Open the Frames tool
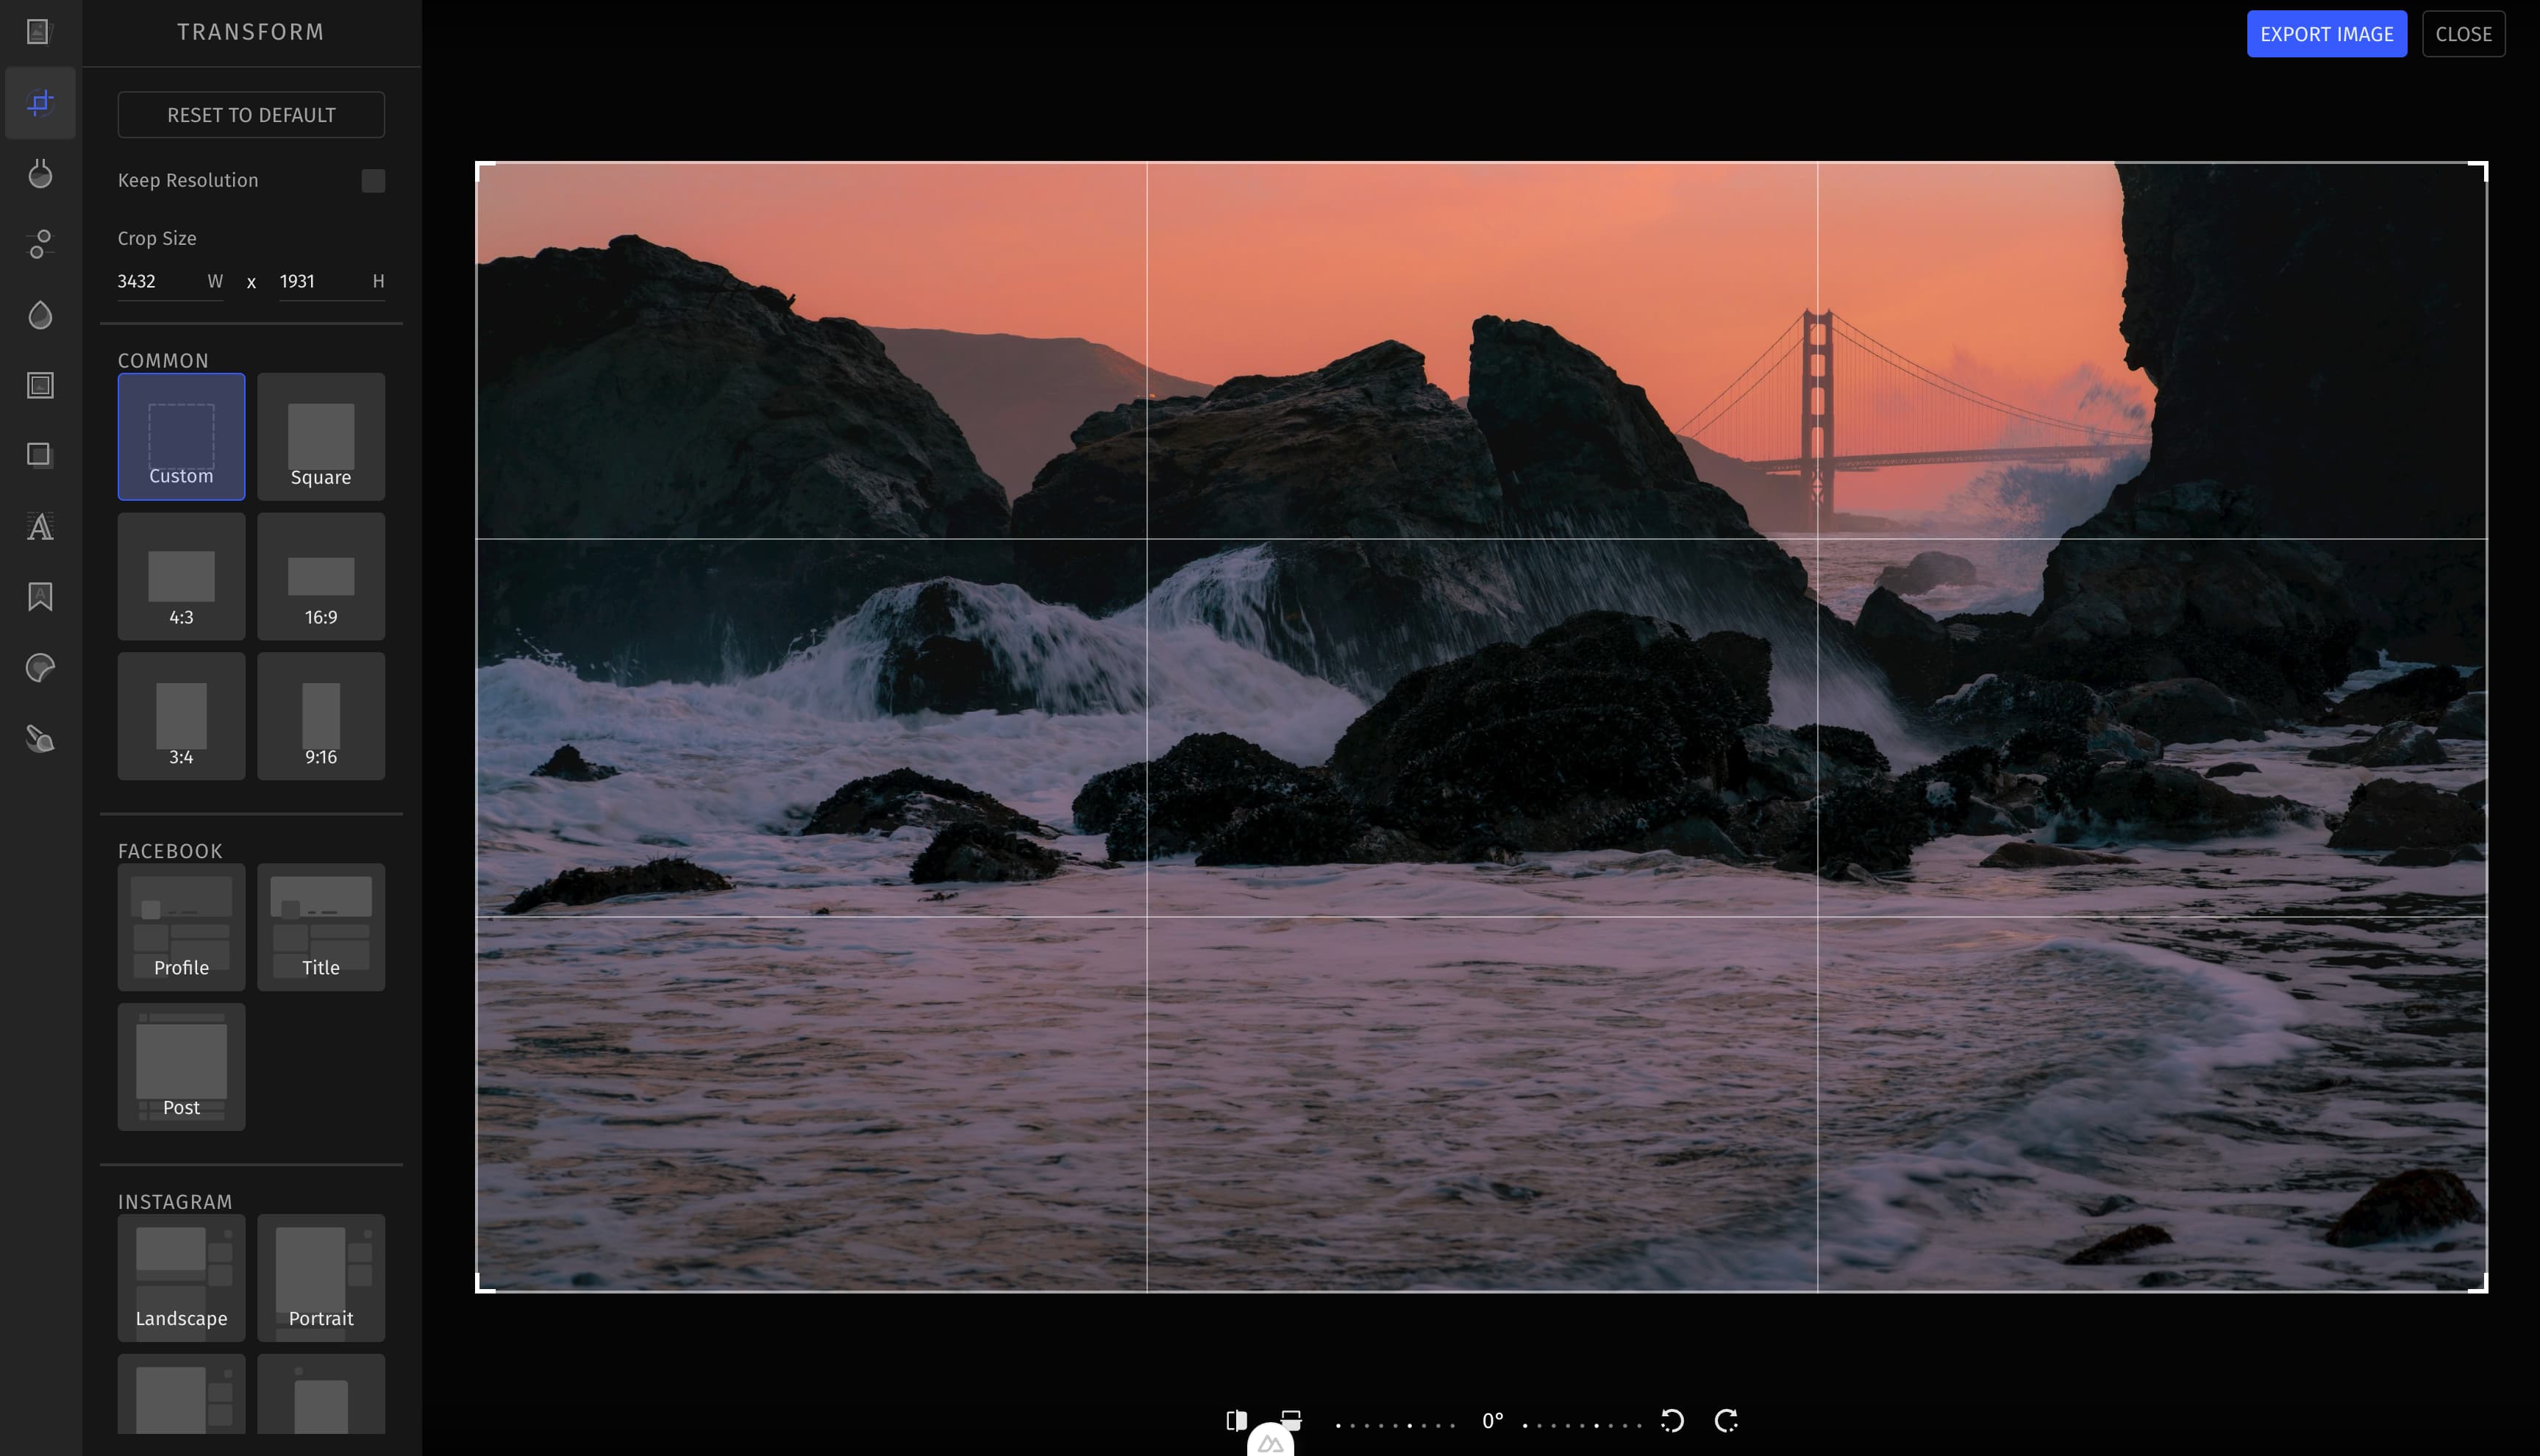The image size is (2540, 1456). coord(40,385)
